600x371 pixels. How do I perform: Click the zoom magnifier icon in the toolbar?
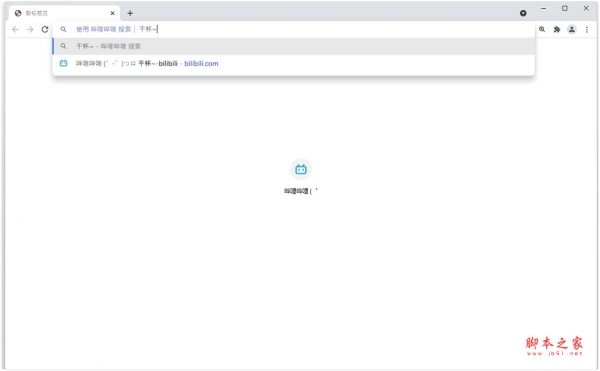[x=542, y=29]
